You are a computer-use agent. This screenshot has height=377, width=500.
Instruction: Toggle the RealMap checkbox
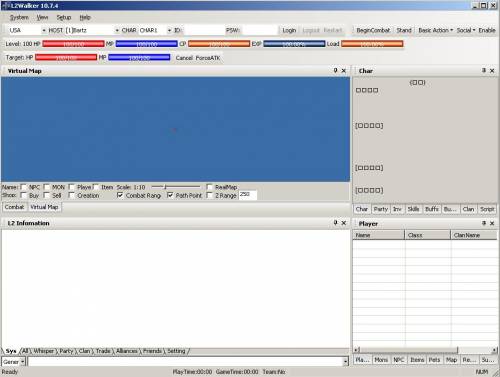coord(210,187)
